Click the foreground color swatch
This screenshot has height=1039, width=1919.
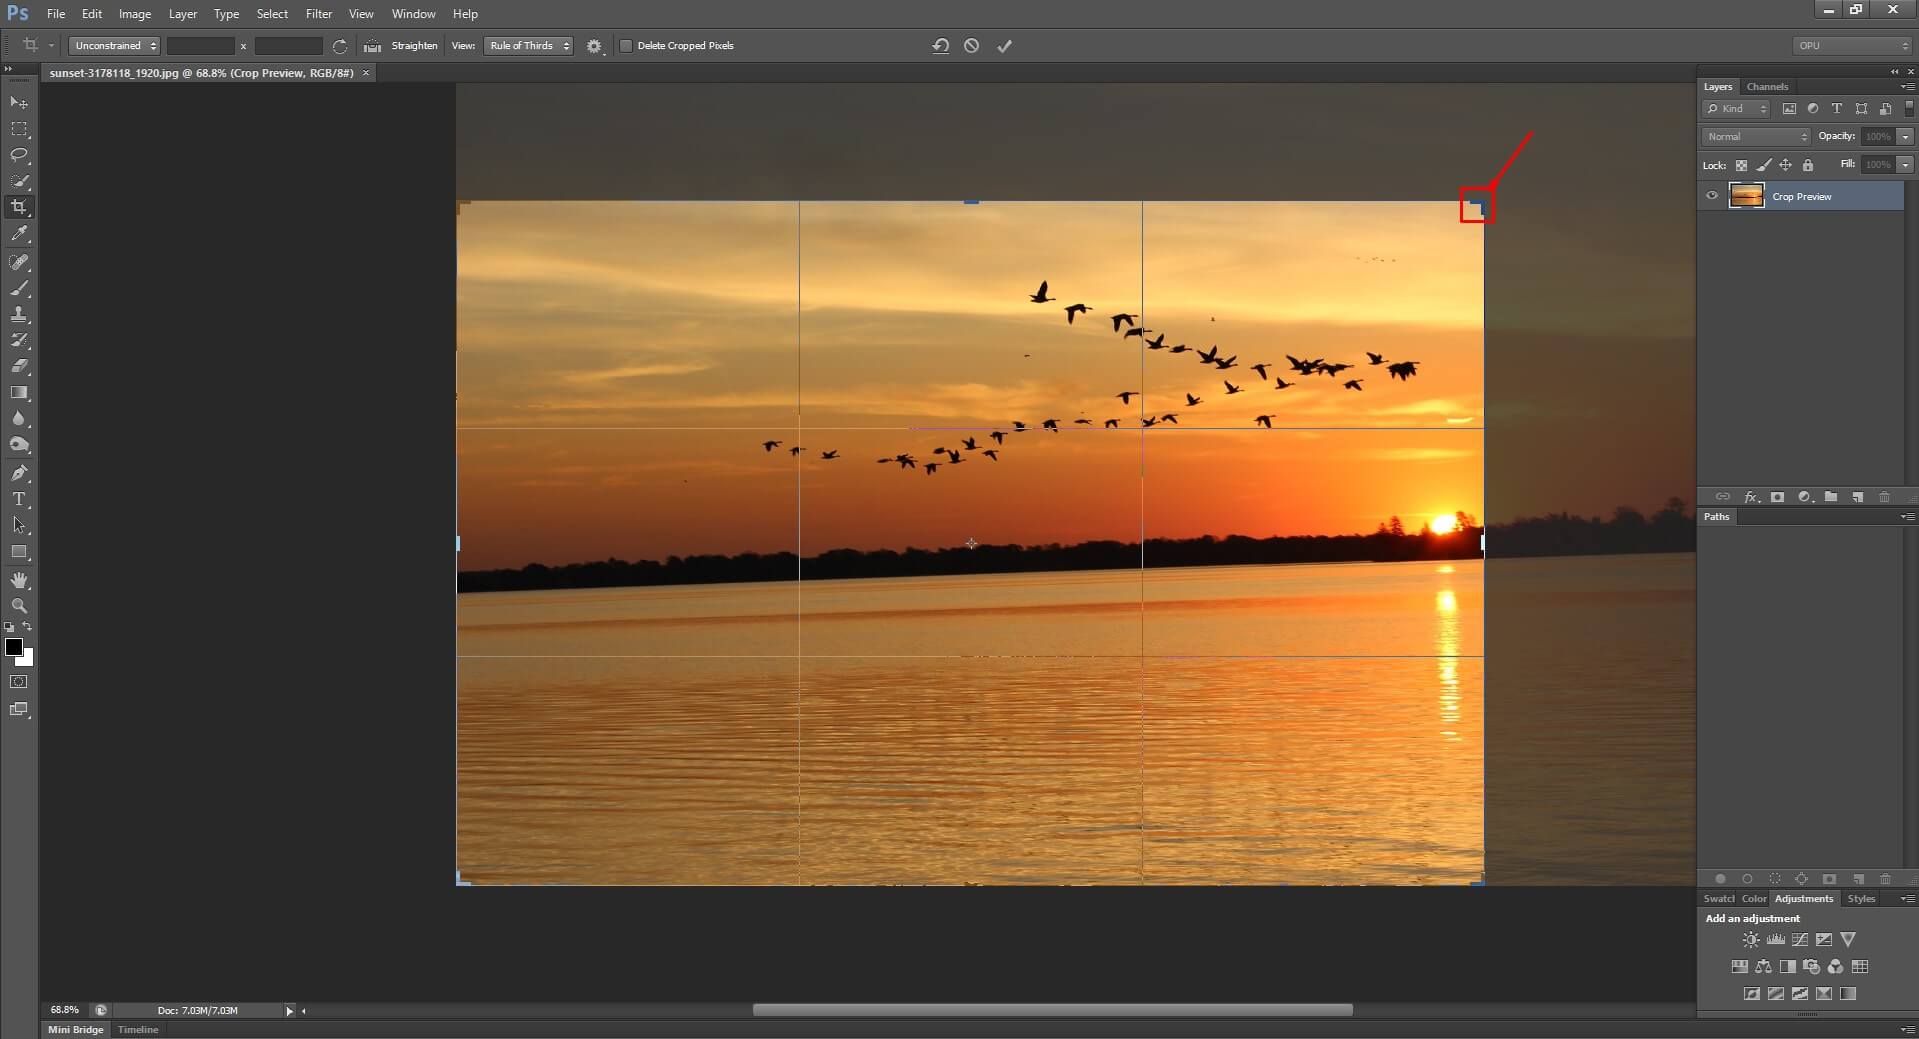pos(14,648)
